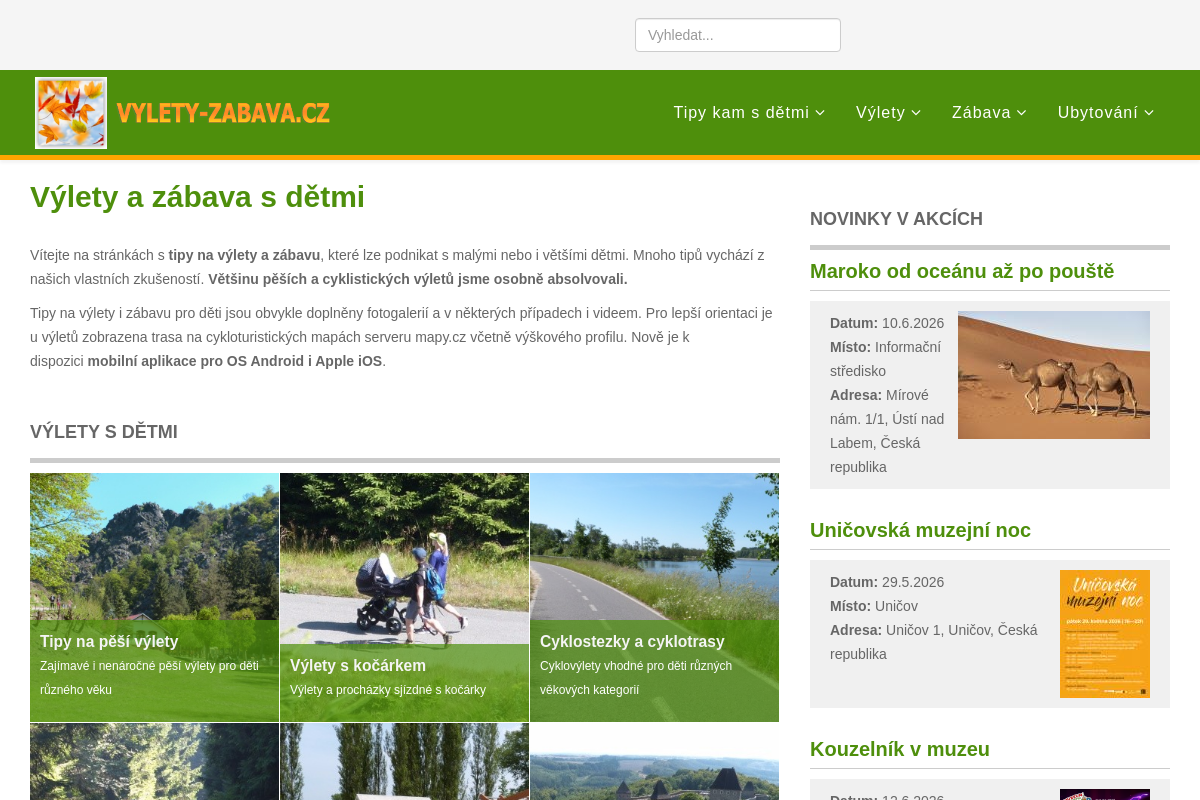Click the Výlety a zábava s dětmi heading
This screenshot has width=1200, height=800.
click(197, 197)
